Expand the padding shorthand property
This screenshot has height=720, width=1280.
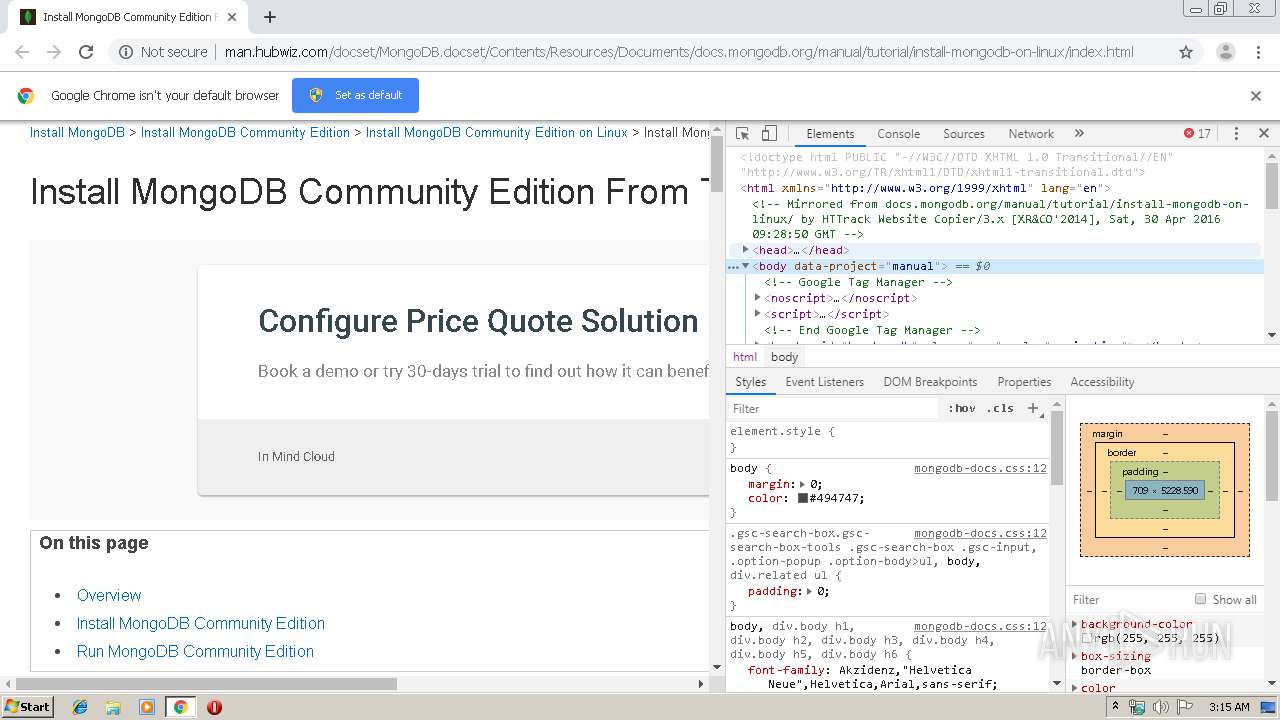[x=810, y=591]
